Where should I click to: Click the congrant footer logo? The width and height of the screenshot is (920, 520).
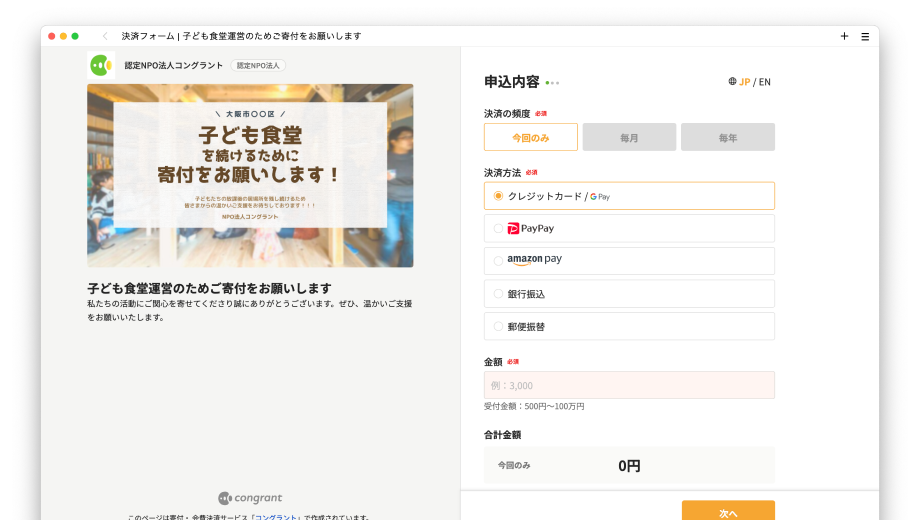pyautogui.click(x=250, y=498)
